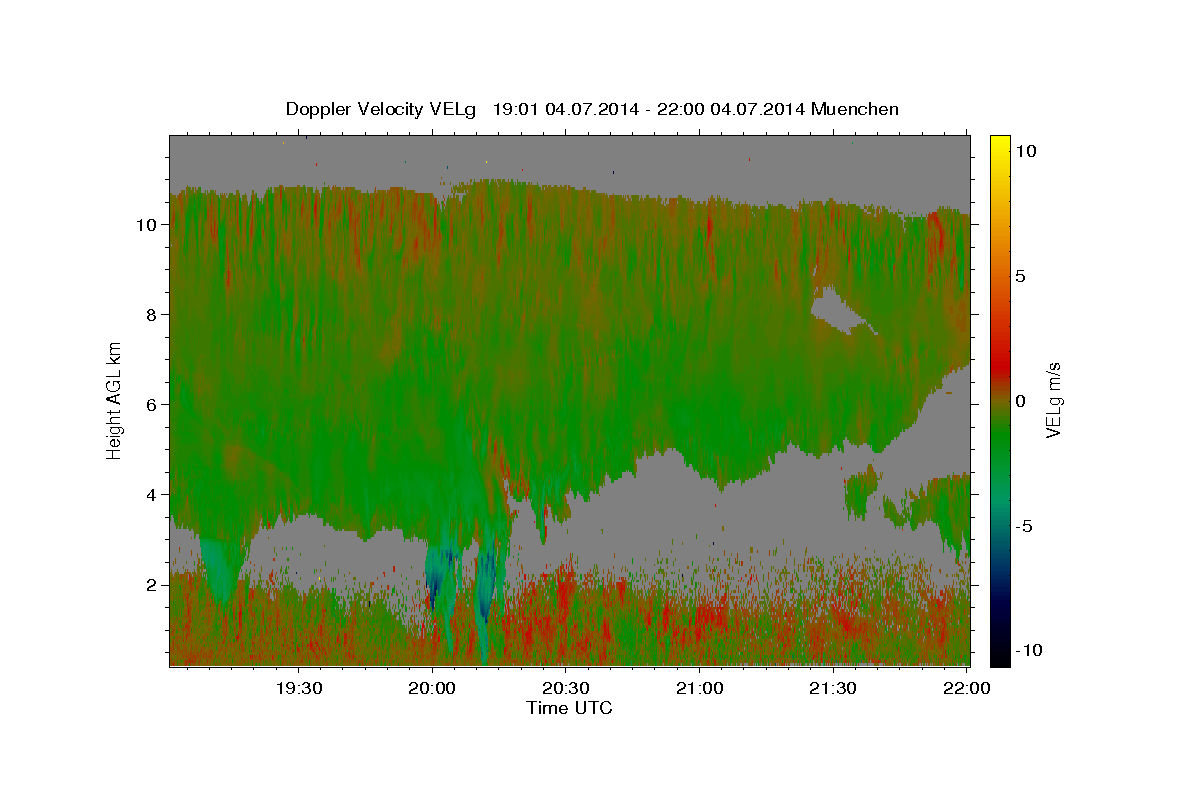Click the dark blue downdraft streak near 20:00
The height and width of the screenshot is (800, 1200).
[x=432, y=580]
